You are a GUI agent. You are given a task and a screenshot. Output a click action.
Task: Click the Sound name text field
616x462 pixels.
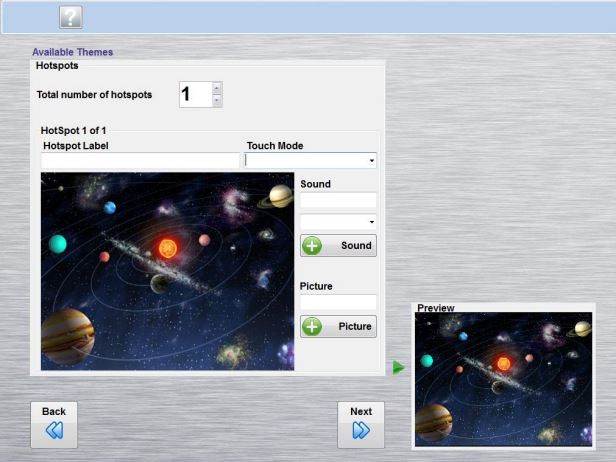click(x=338, y=200)
